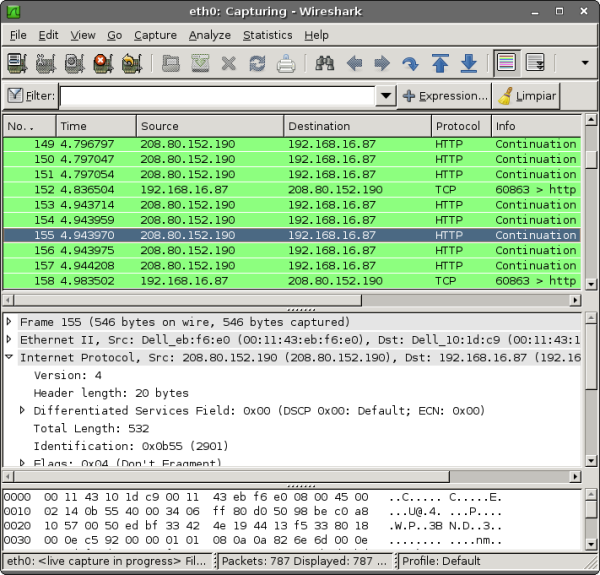Sort by the No. column header
Image resolution: width=600 pixels, height=575 pixels.
pos(29,126)
